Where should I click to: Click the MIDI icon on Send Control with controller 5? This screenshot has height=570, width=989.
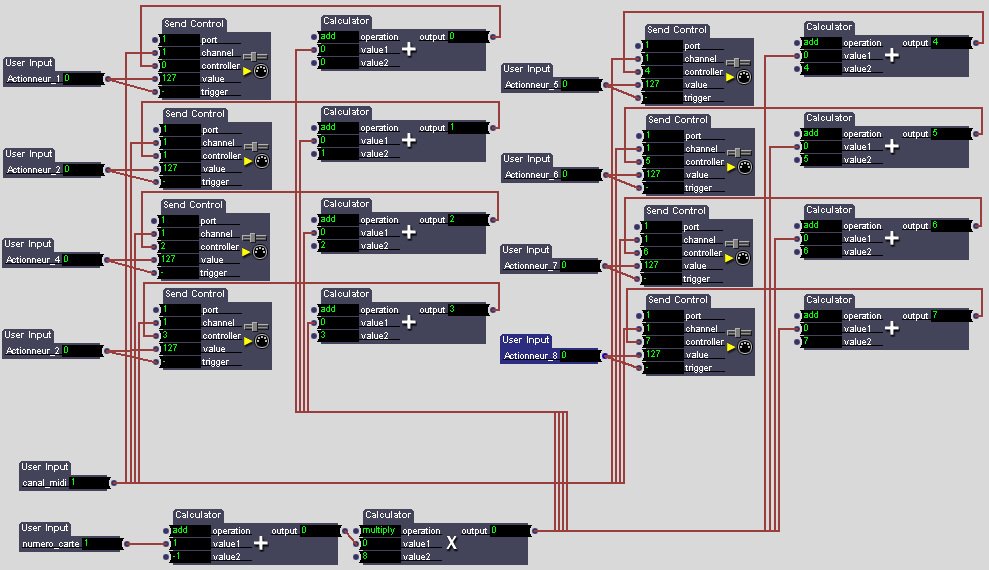coord(743,168)
